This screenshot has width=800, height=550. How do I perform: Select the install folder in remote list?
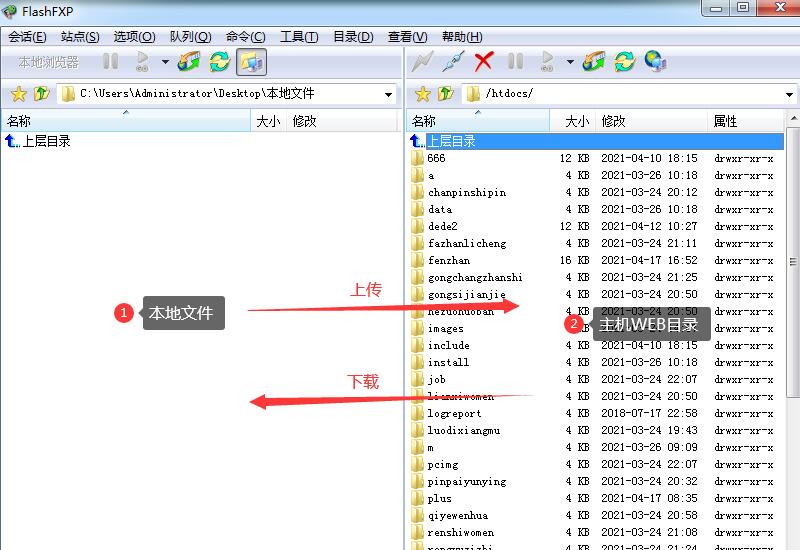[448, 362]
